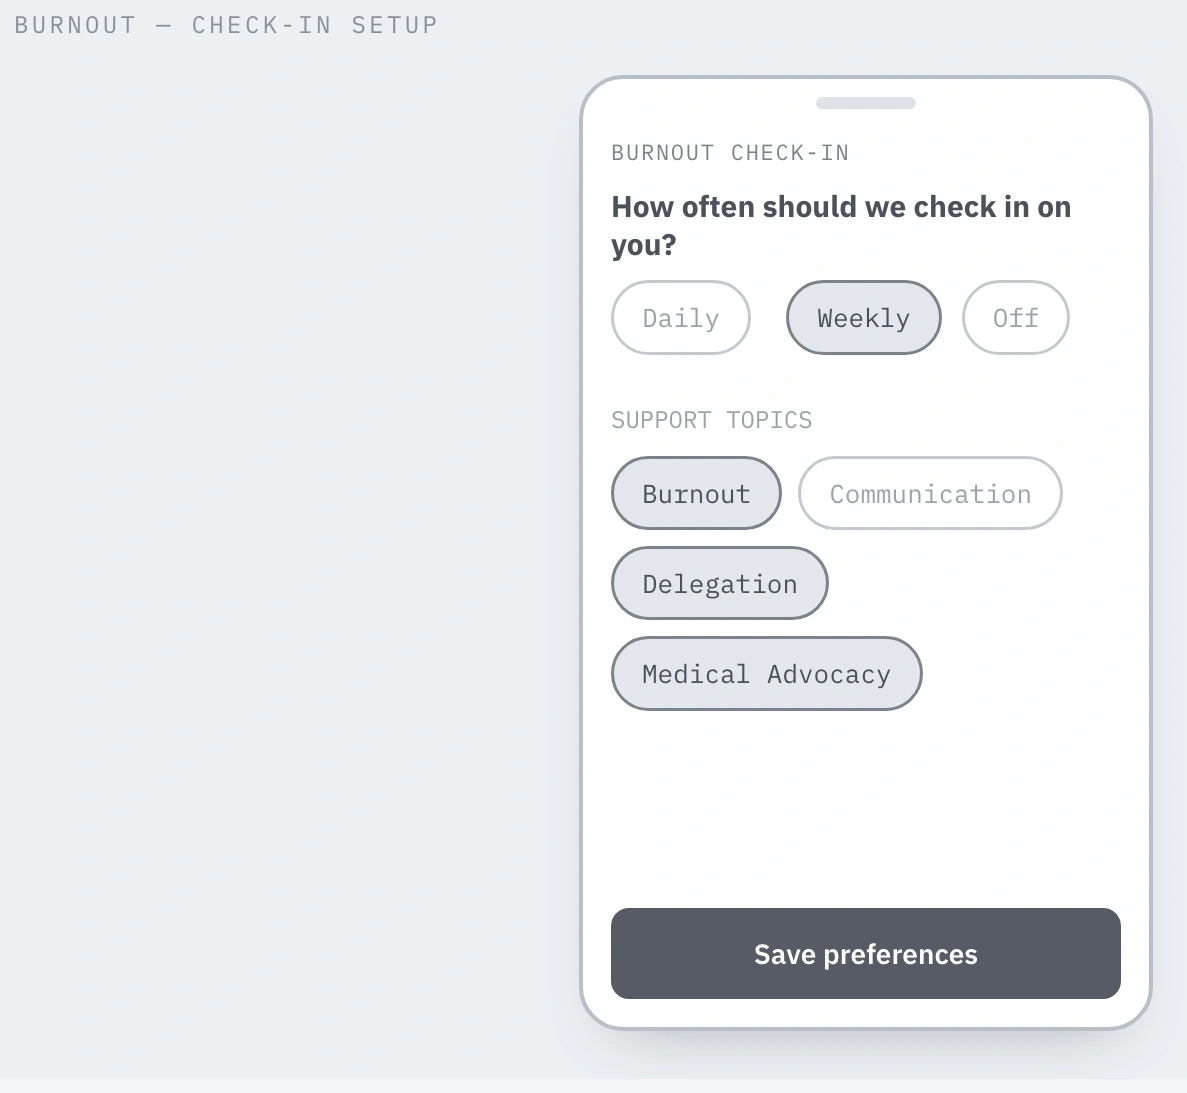
Task: Click the Support Topics section label
Action: coord(712,420)
